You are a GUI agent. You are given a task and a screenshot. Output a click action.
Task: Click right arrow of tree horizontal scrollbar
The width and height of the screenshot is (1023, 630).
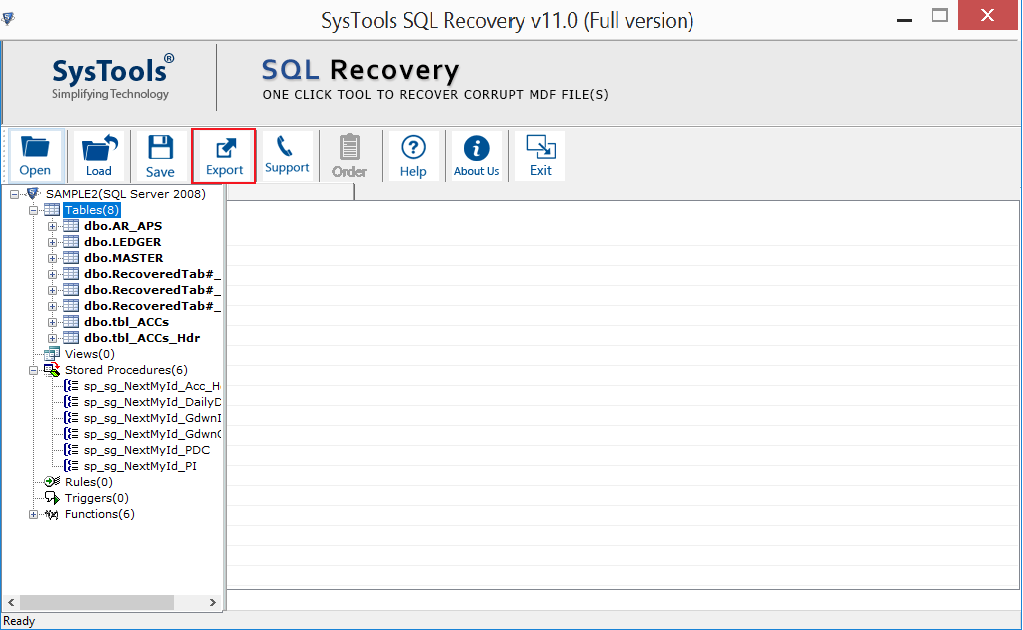click(213, 602)
